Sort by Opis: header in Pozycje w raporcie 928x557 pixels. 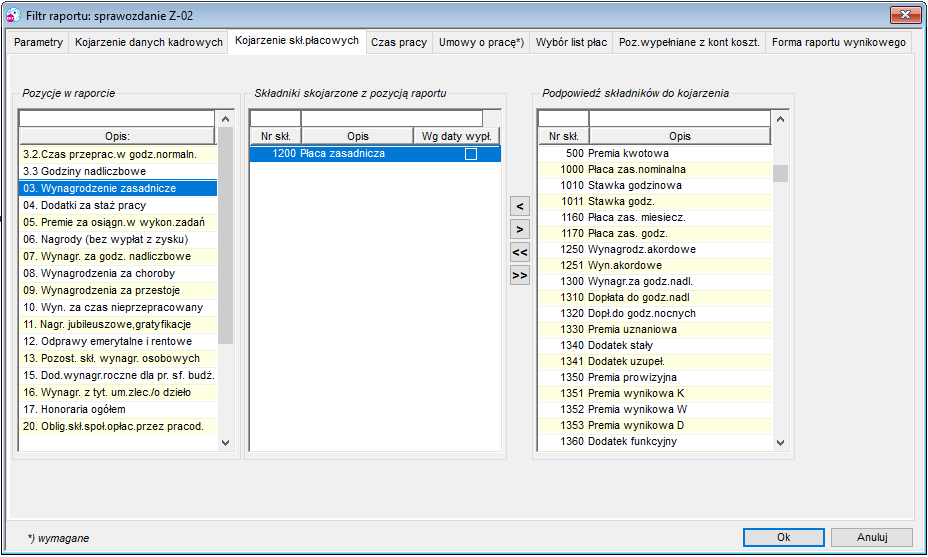pos(117,136)
